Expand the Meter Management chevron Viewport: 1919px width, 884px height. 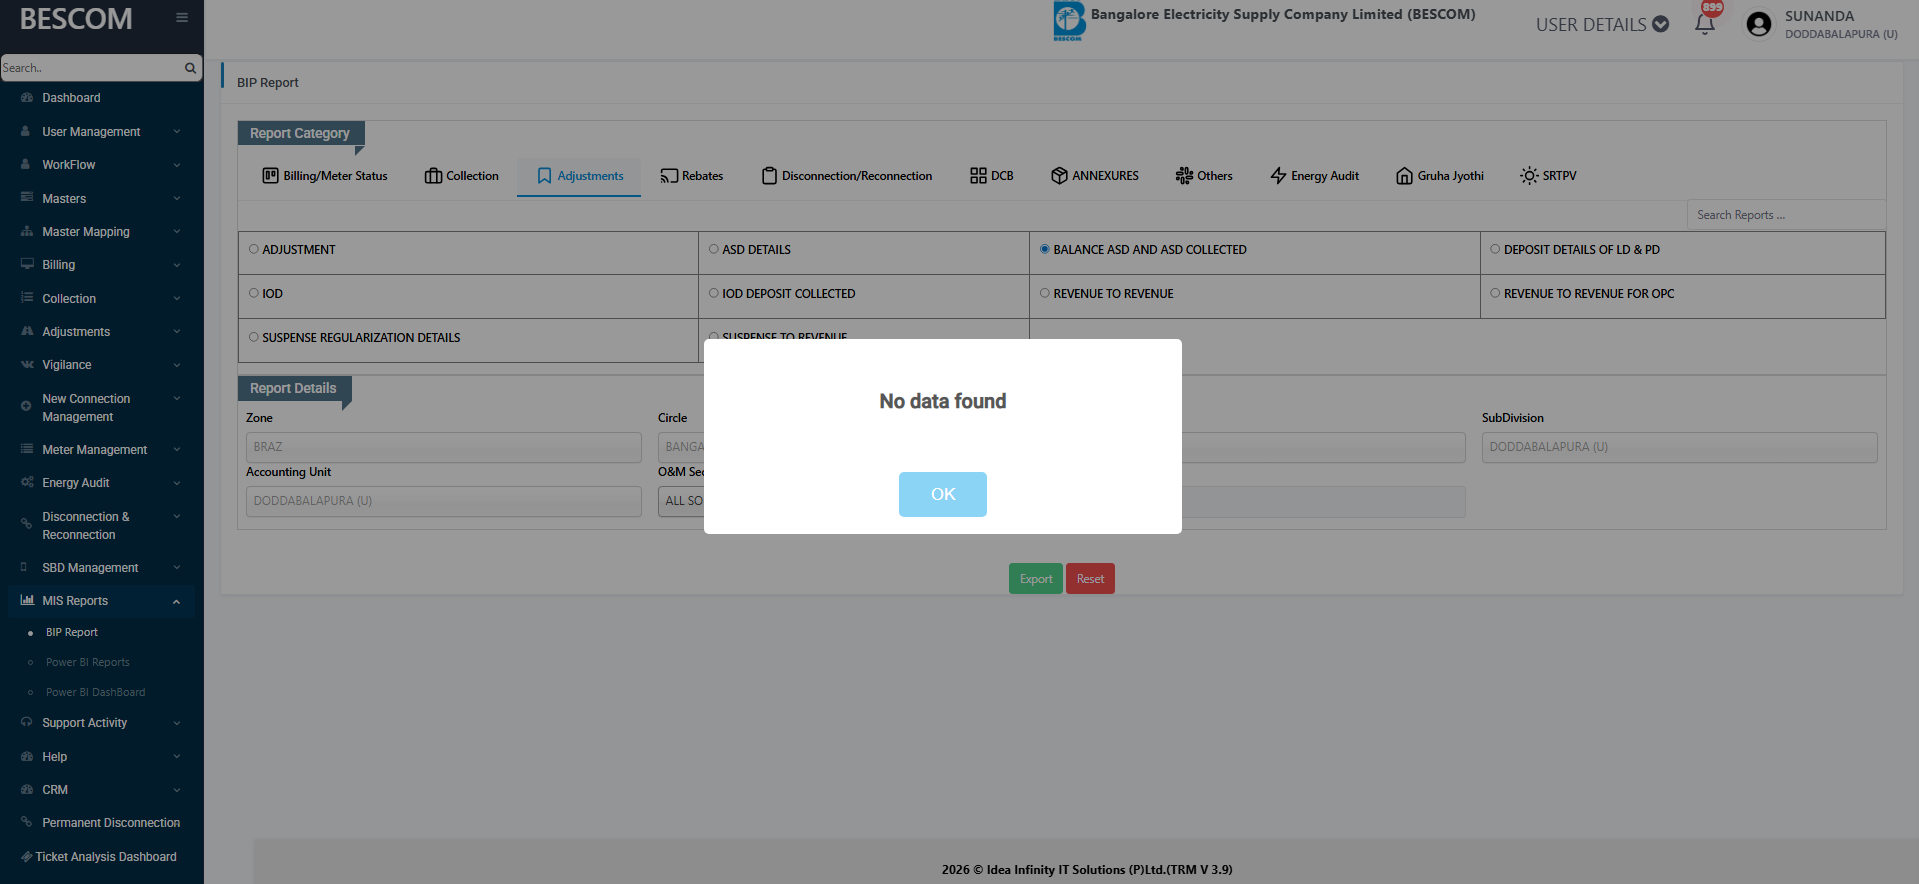177,449
